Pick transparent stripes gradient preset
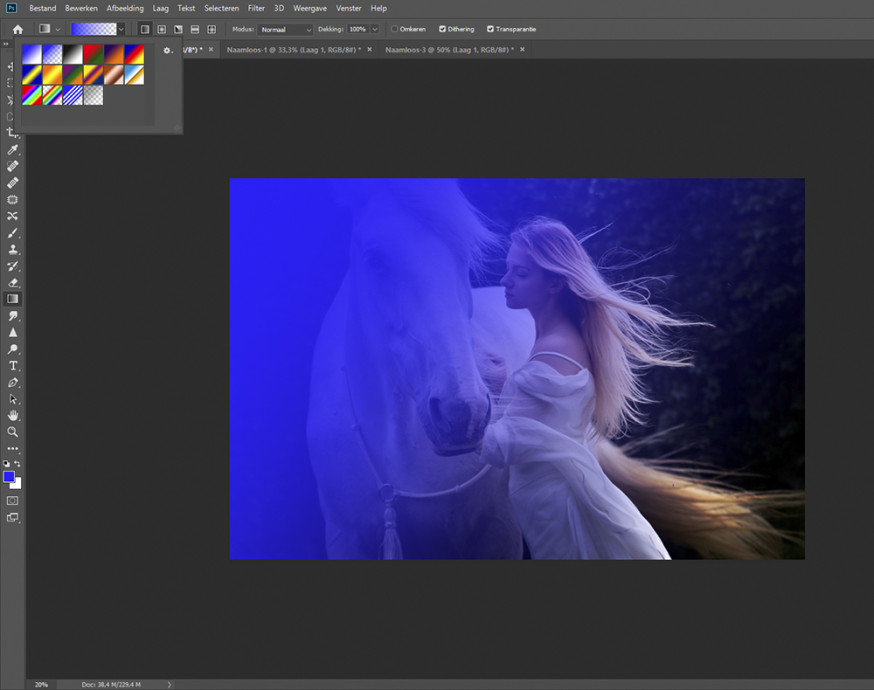This screenshot has width=874, height=690. pyautogui.click(x=73, y=95)
